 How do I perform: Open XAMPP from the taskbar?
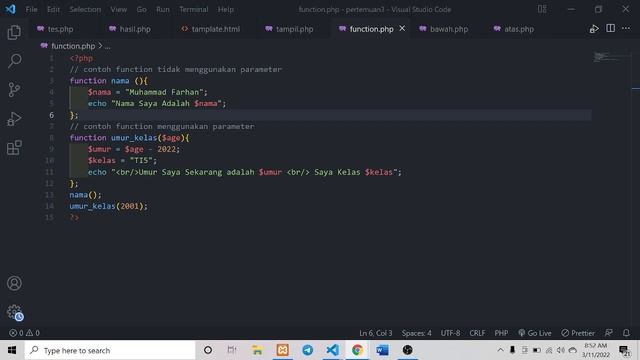pyautogui.click(x=282, y=350)
